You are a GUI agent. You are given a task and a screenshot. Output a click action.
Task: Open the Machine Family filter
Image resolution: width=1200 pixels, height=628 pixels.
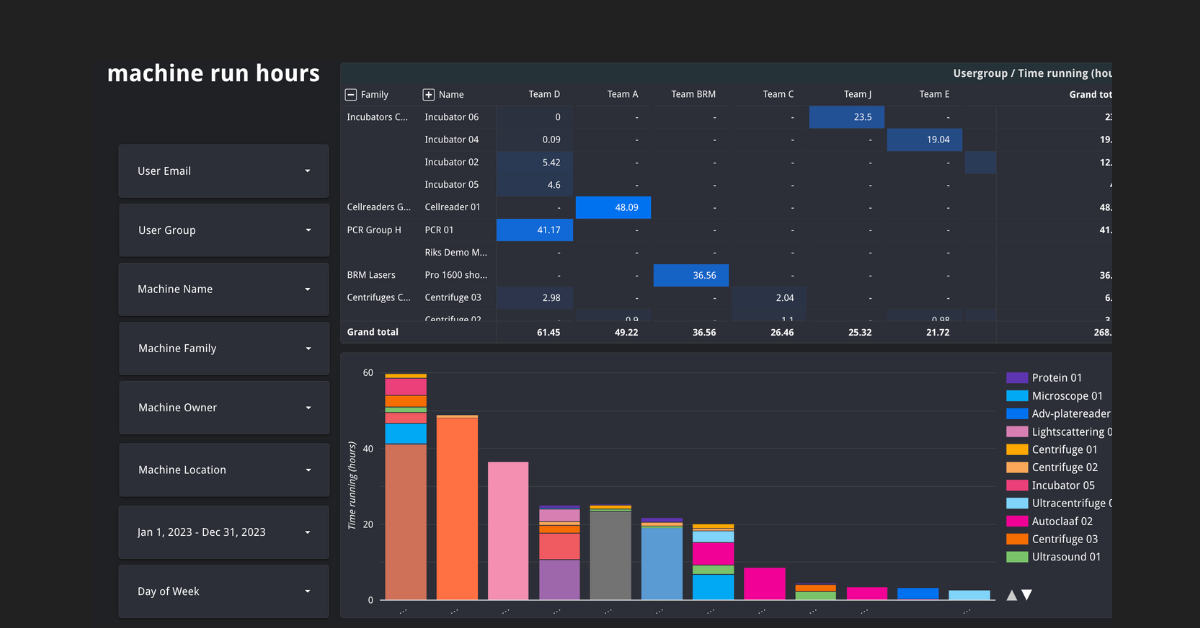[224, 348]
